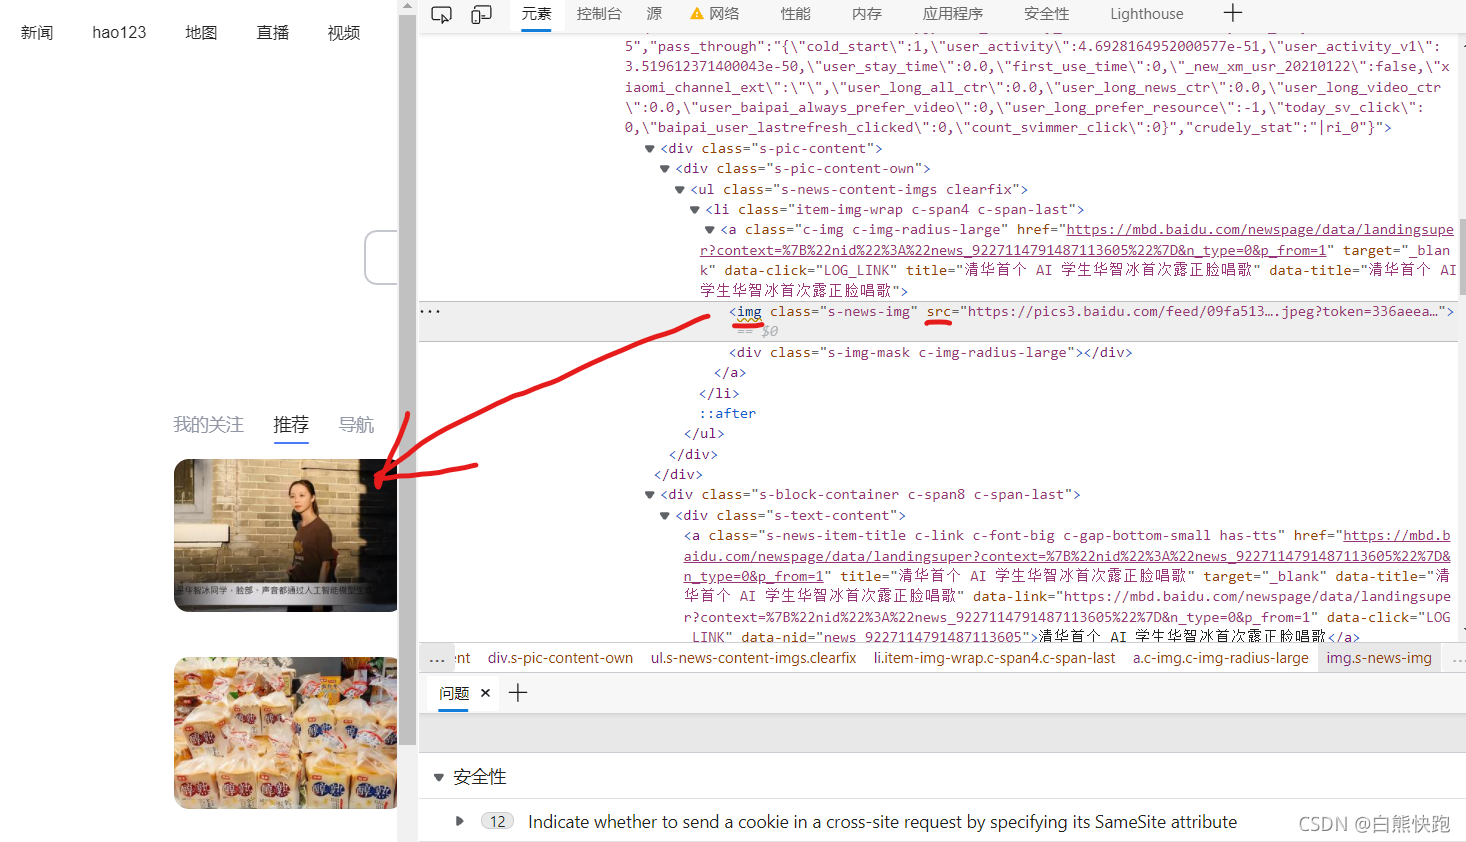
Task: Open the 元素 (Elements) tab
Action: (x=536, y=14)
